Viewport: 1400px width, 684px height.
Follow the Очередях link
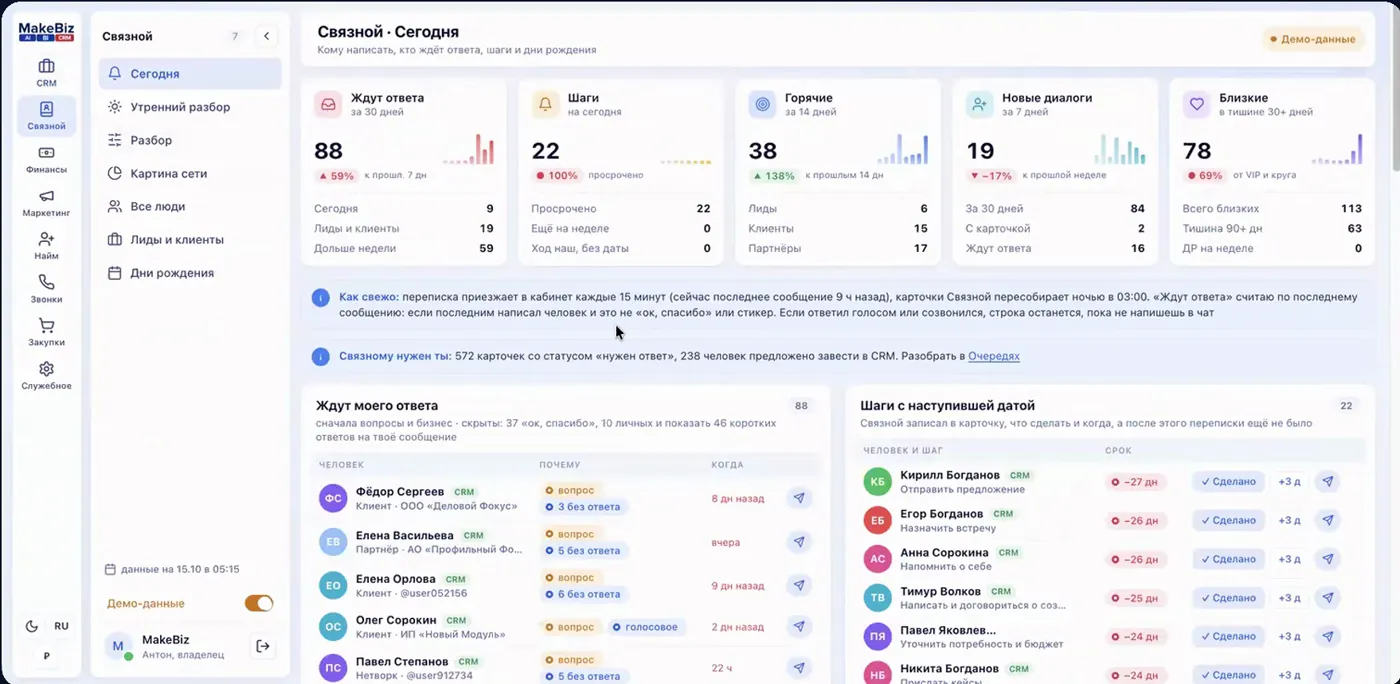994,356
